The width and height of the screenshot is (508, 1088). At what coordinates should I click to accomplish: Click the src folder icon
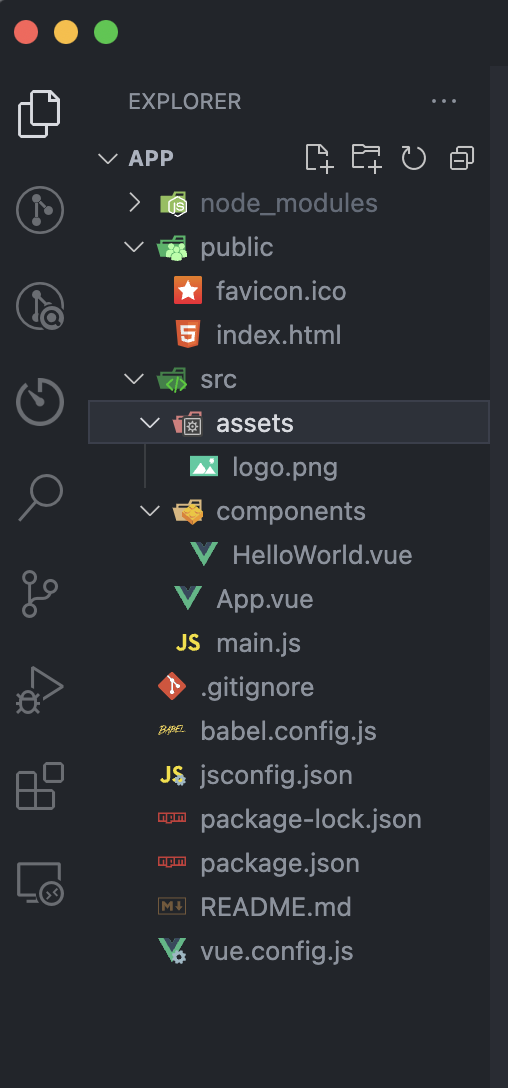pyautogui.click(x=172, y=380)
